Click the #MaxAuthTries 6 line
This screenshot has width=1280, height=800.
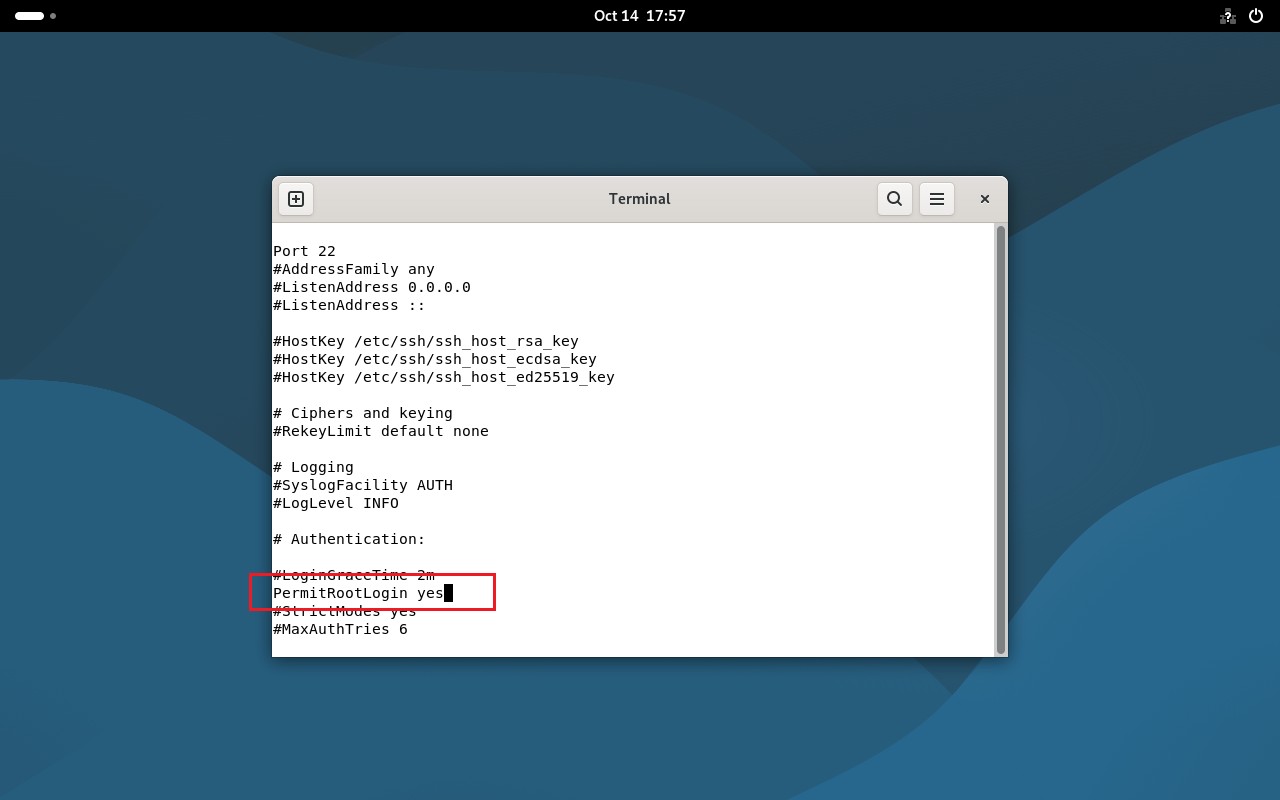340,629
